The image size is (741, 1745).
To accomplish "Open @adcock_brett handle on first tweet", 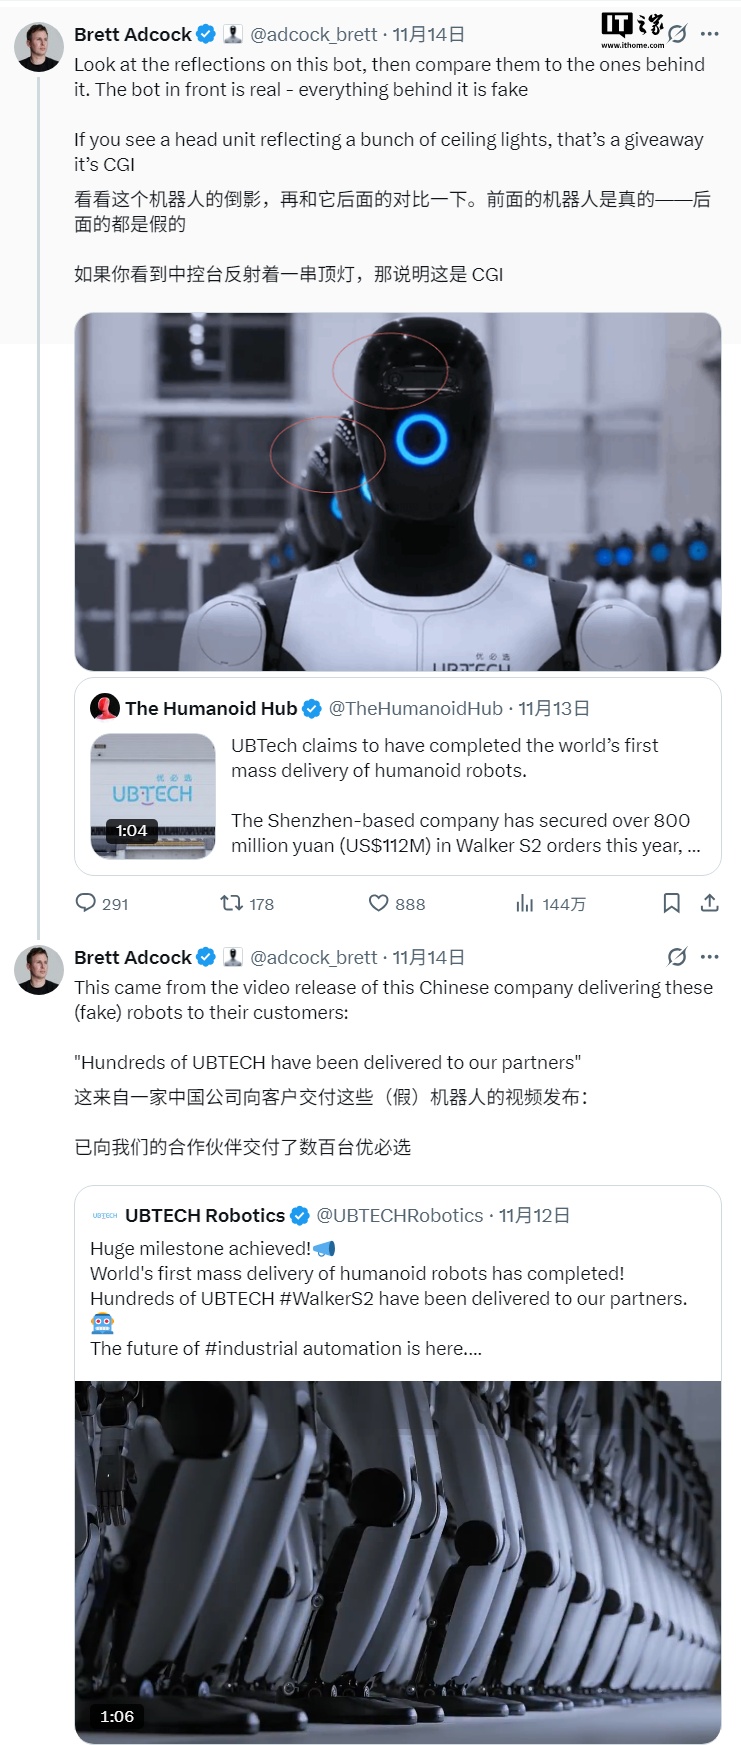I will pyautogui.click(x=313, y=34).
